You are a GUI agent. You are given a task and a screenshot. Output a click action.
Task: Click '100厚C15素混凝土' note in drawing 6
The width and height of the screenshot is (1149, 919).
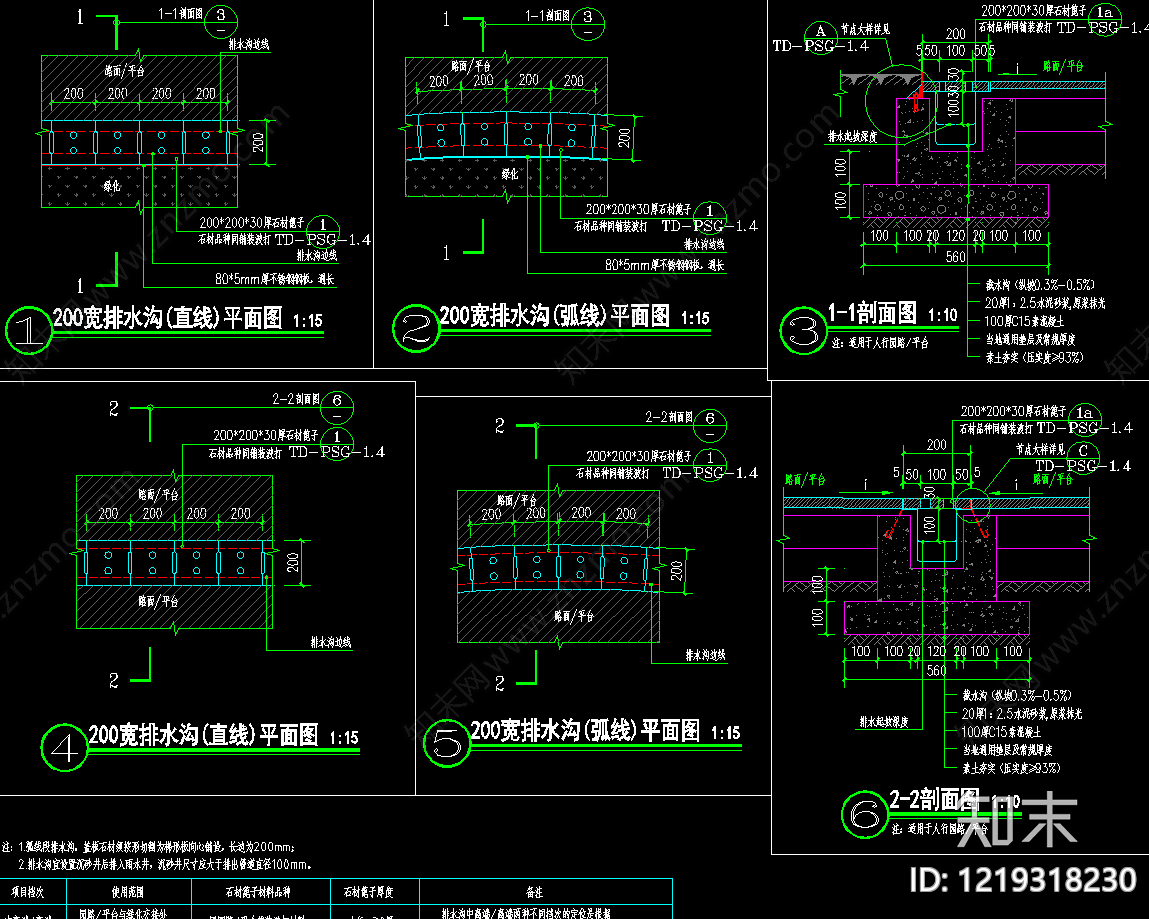pos(1001,731)
